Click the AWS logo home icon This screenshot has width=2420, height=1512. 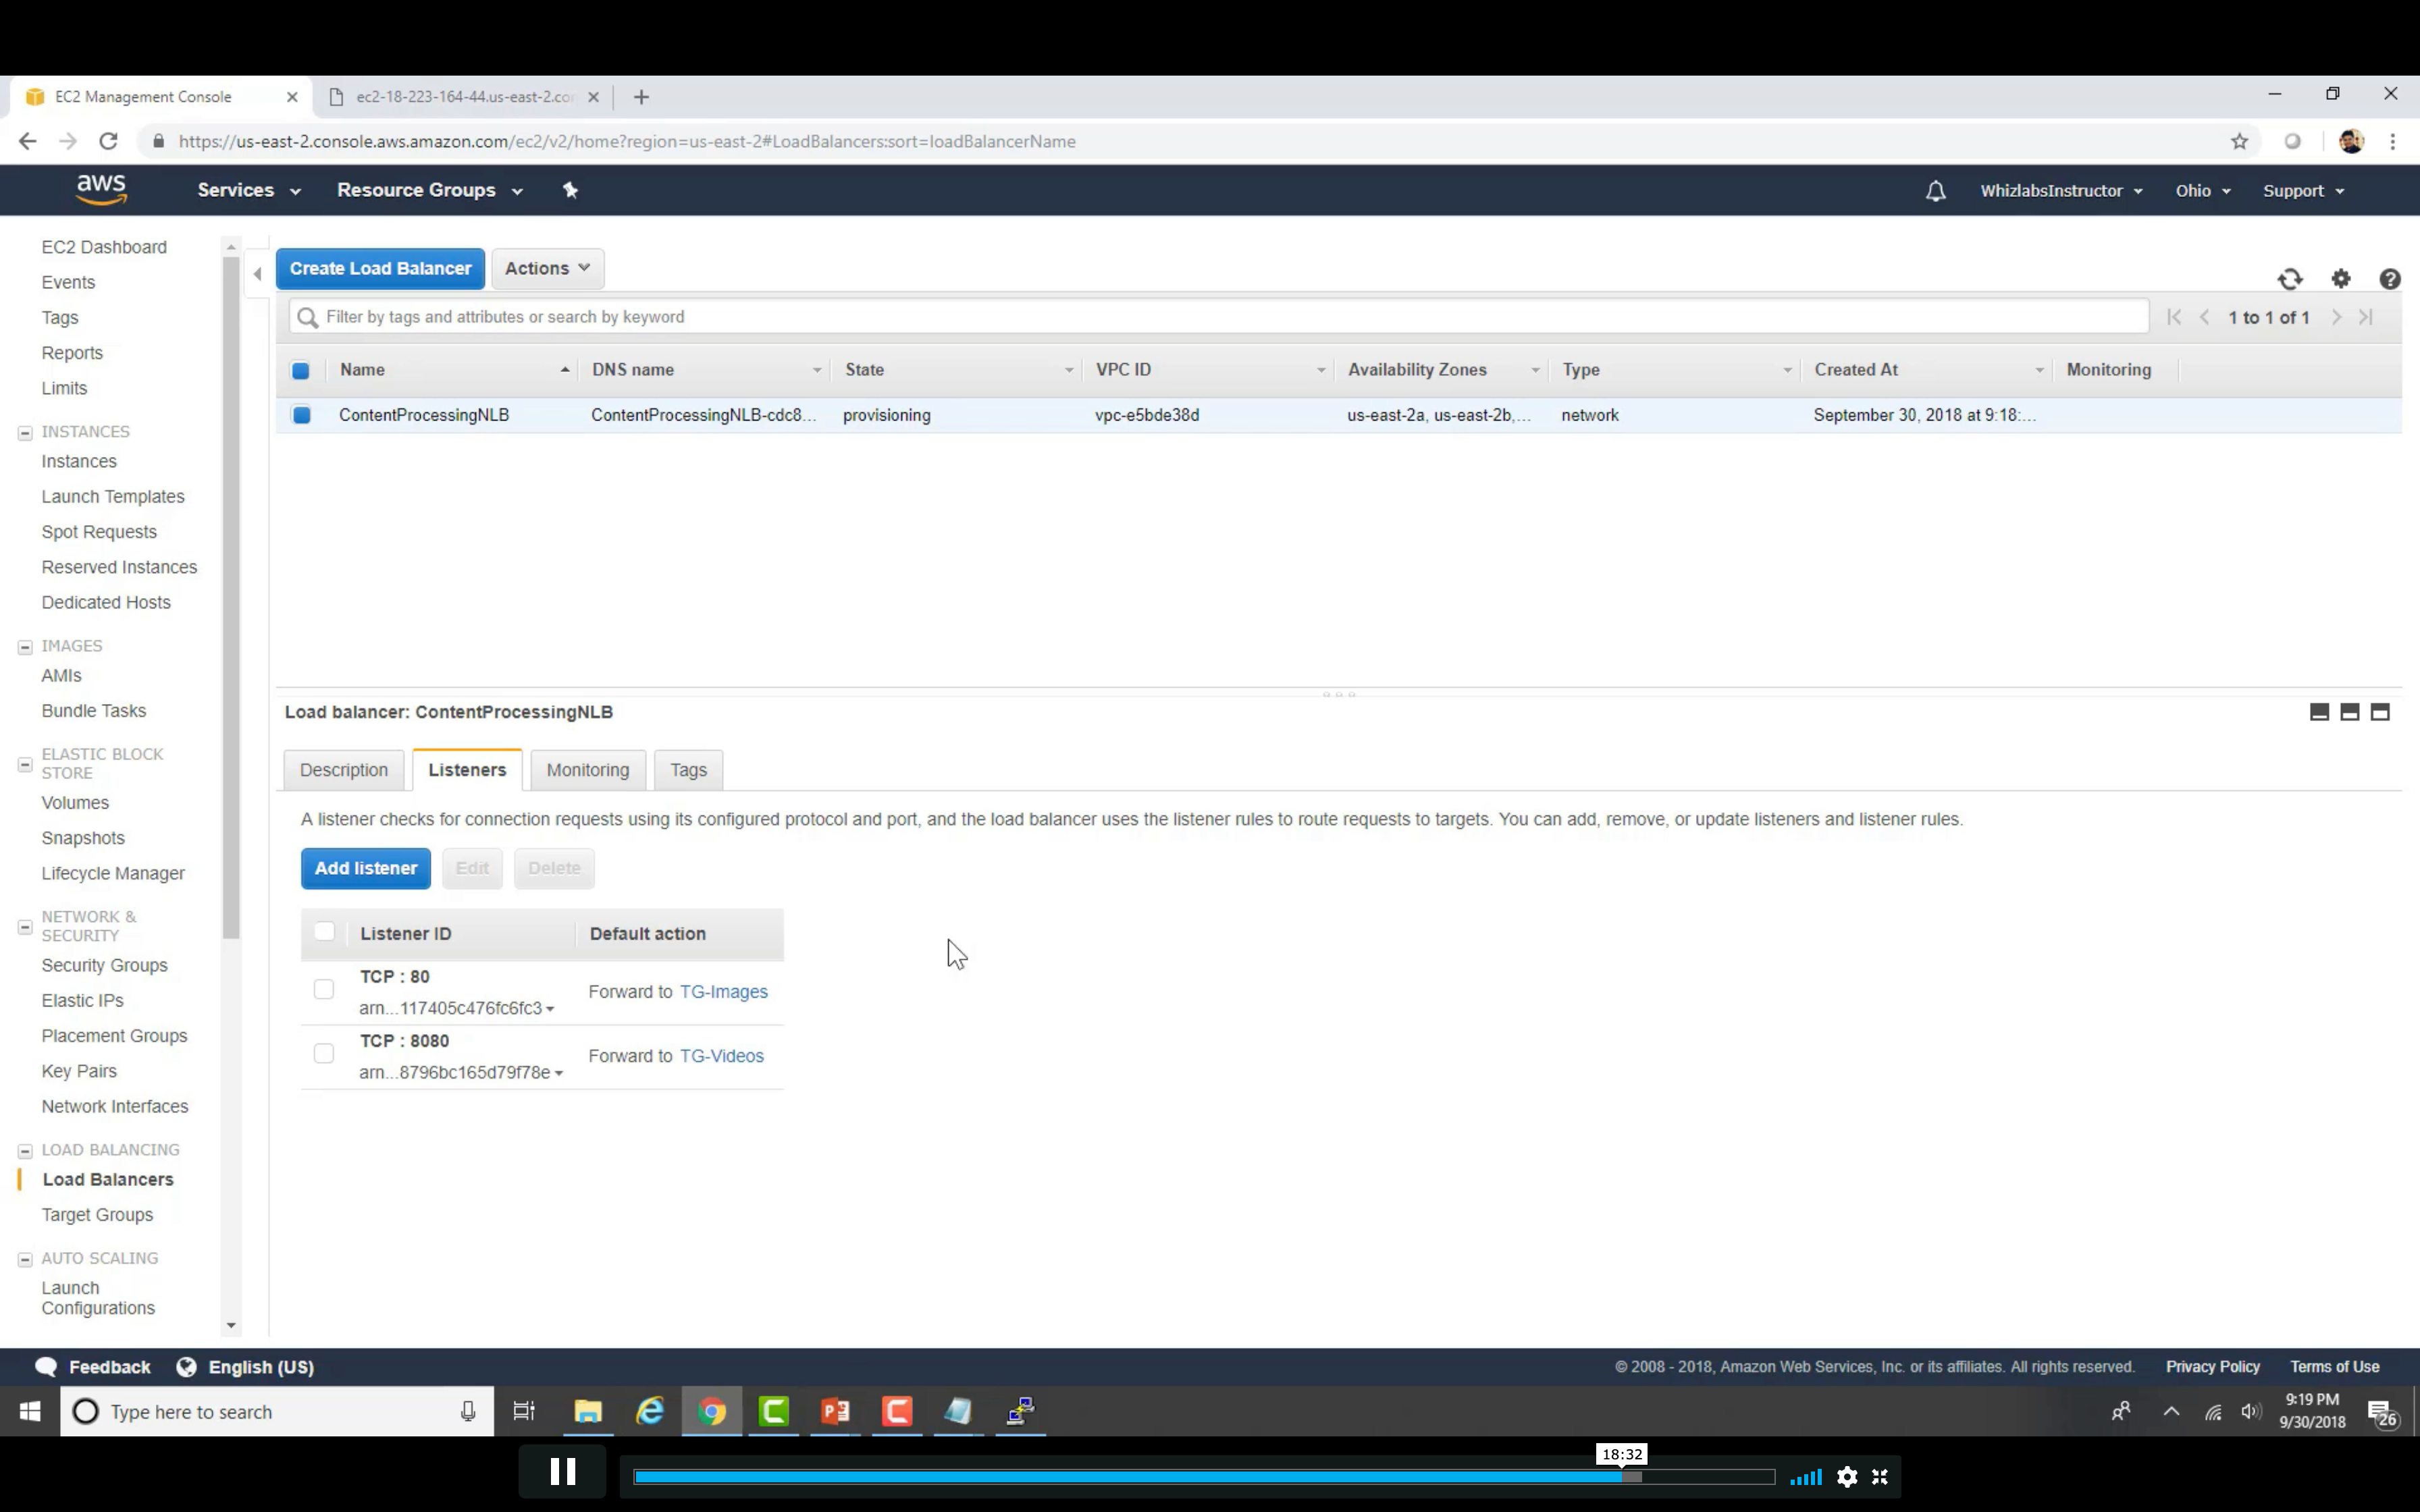tap(101, 189)
